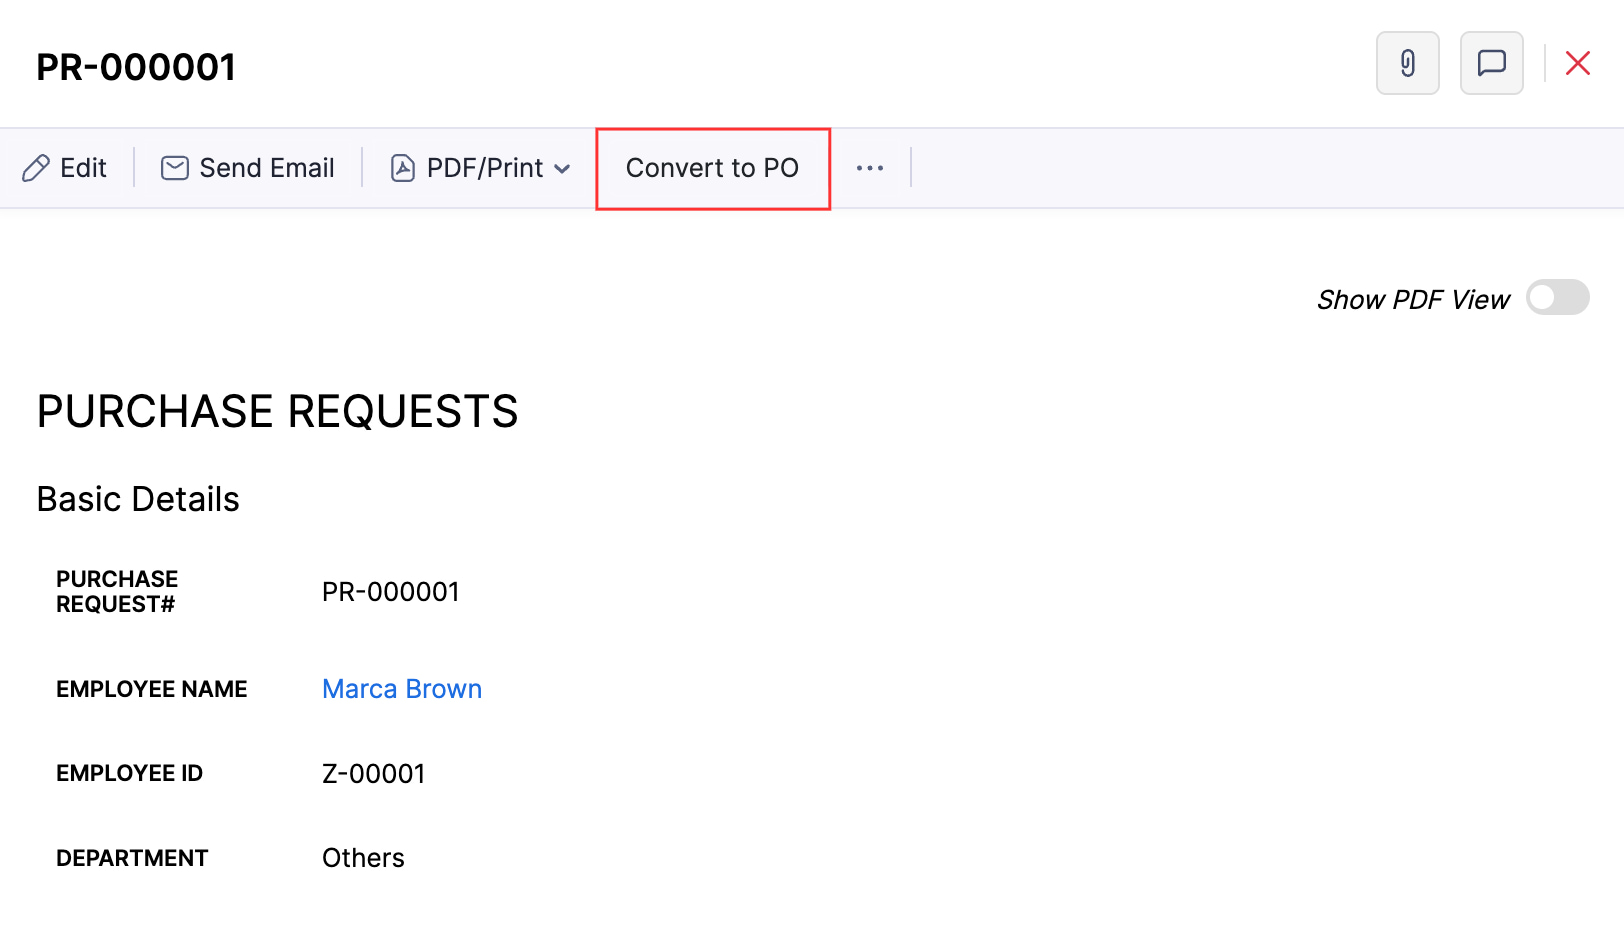
Task: Open more actions via the ellipsis icon
Action: point(869,167)
